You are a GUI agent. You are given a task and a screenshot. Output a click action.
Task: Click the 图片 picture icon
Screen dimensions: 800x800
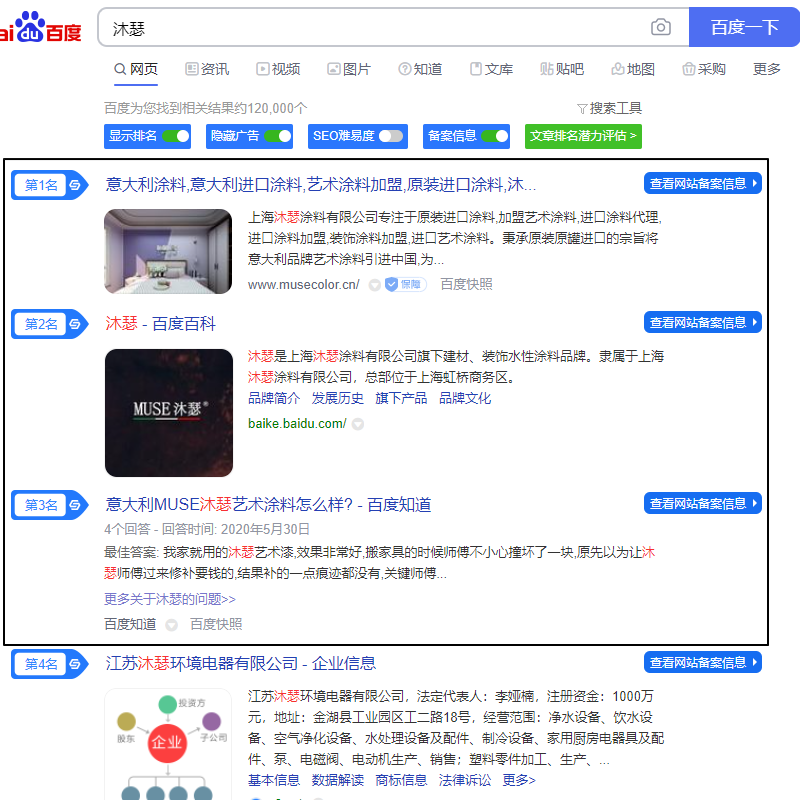tap(334, 69)
